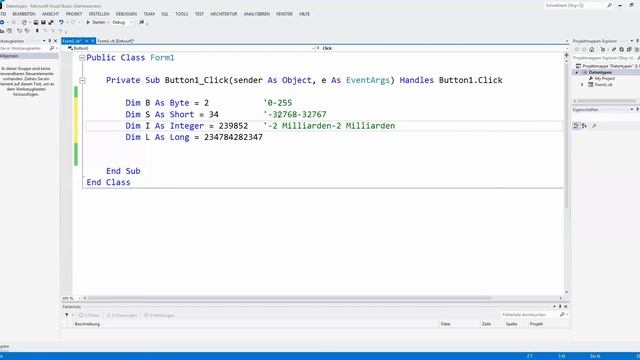The image size is (640, 360).
Task: Collapse the Public Class Form1 region
Action: click(82, 58)
